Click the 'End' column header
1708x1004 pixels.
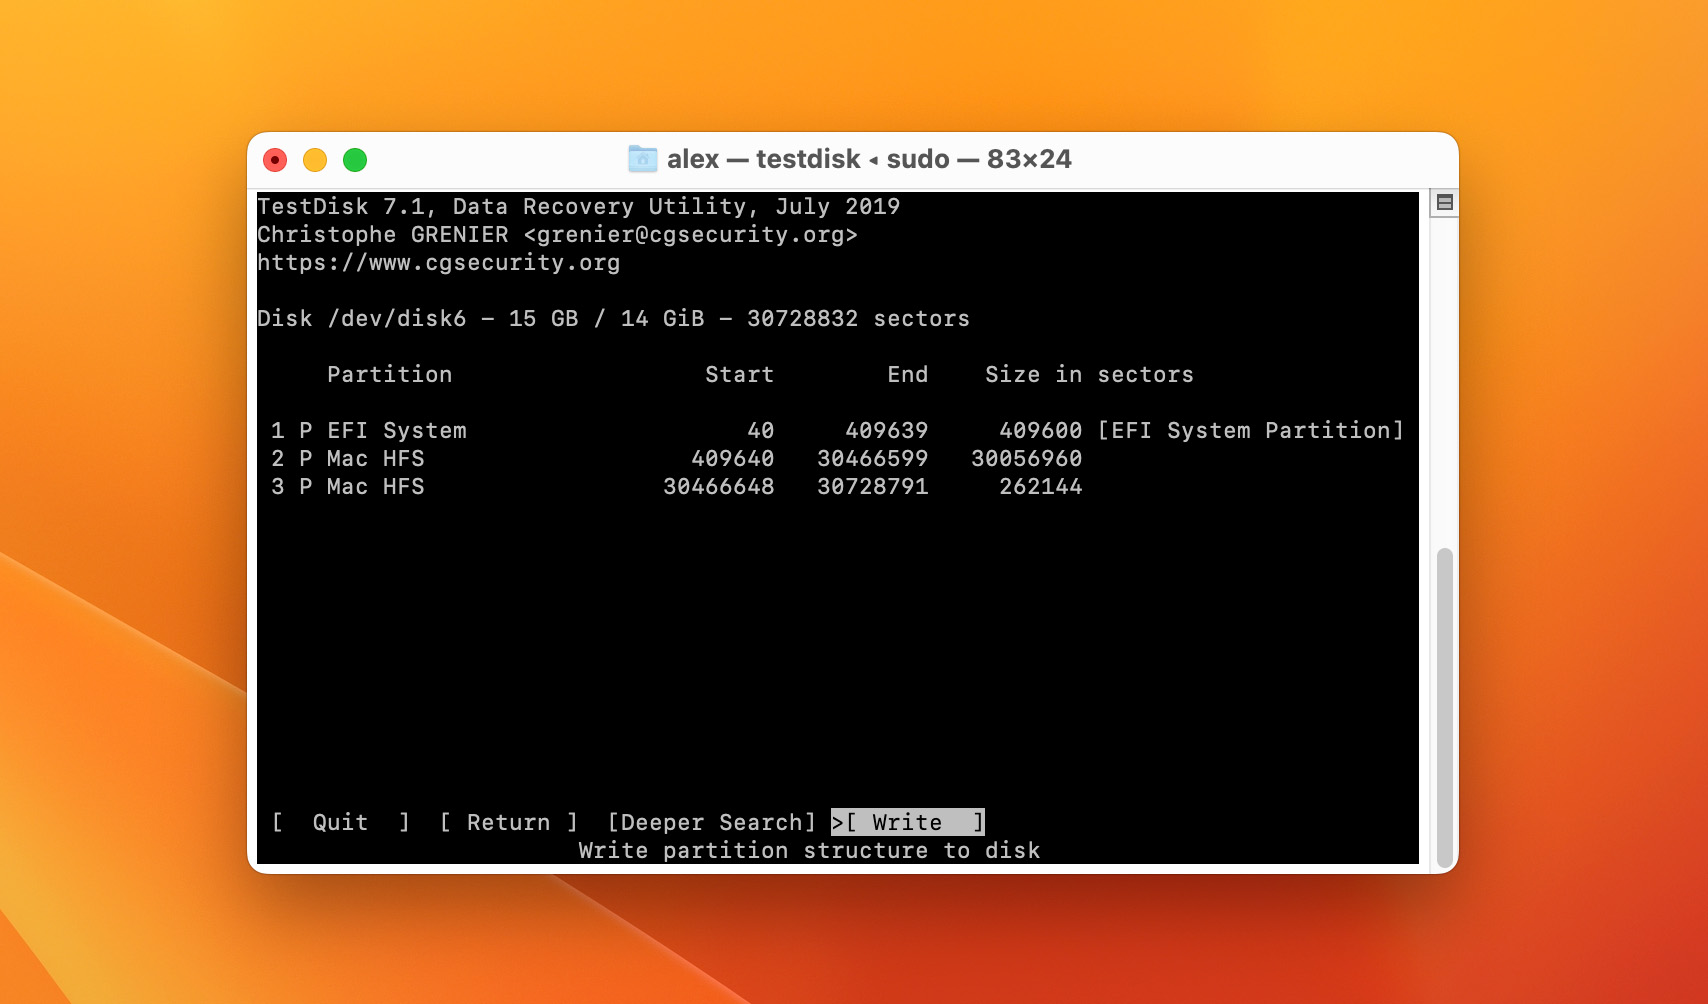coord(908,374)
